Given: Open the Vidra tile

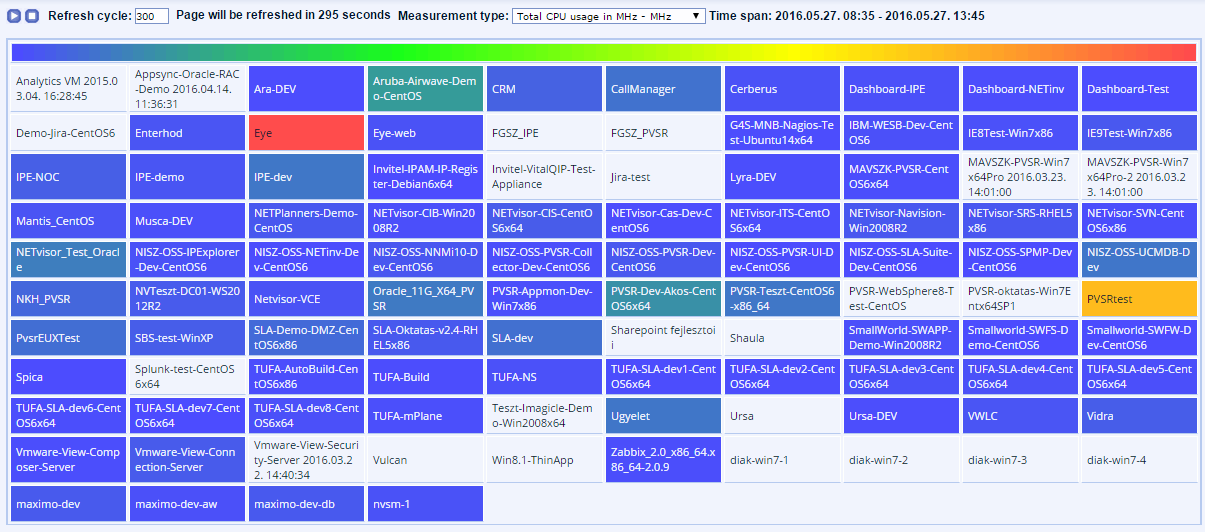Looking at the screenshot, I should click(1139, 416).
